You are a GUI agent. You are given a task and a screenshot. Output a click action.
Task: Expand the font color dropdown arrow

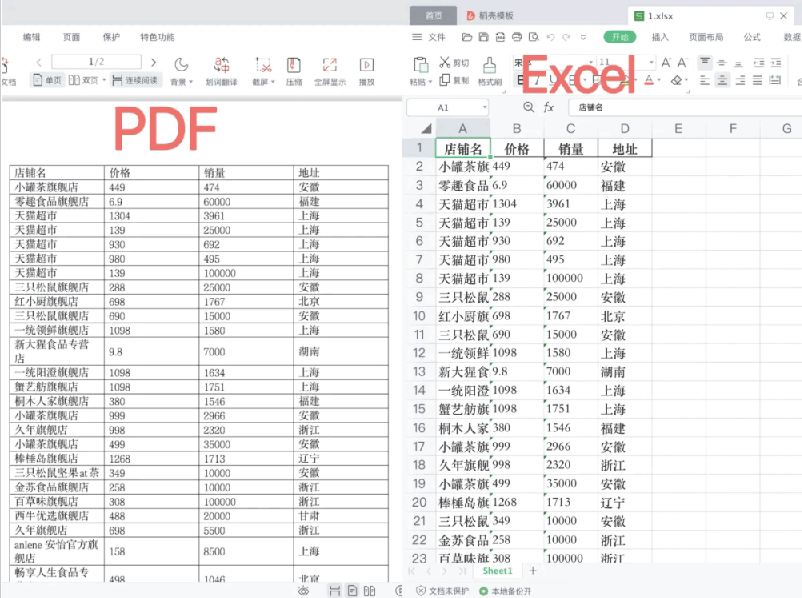pos(659,80)
